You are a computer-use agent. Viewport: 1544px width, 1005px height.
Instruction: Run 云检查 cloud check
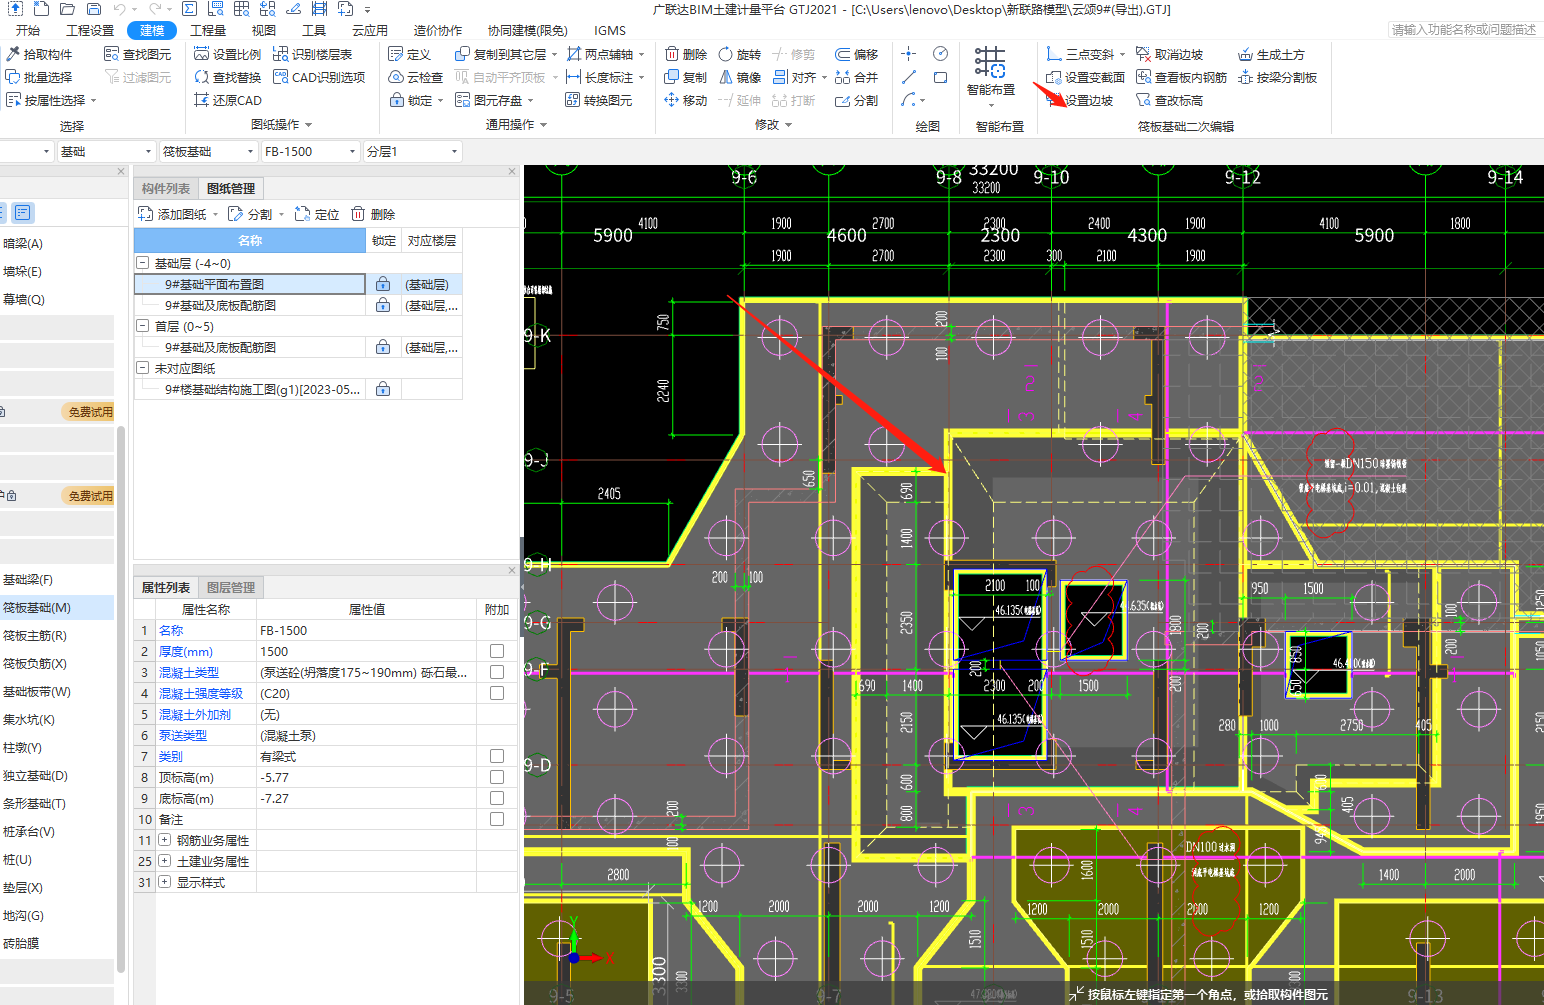tap(416, 77)
